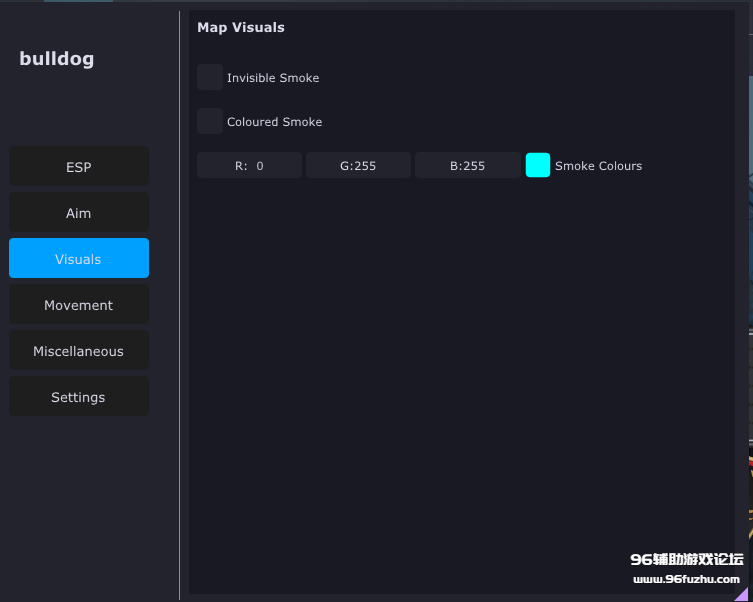Toggle the Coloured Smoke checkbox
753x602 pixels.
click(x=210, y=121)
